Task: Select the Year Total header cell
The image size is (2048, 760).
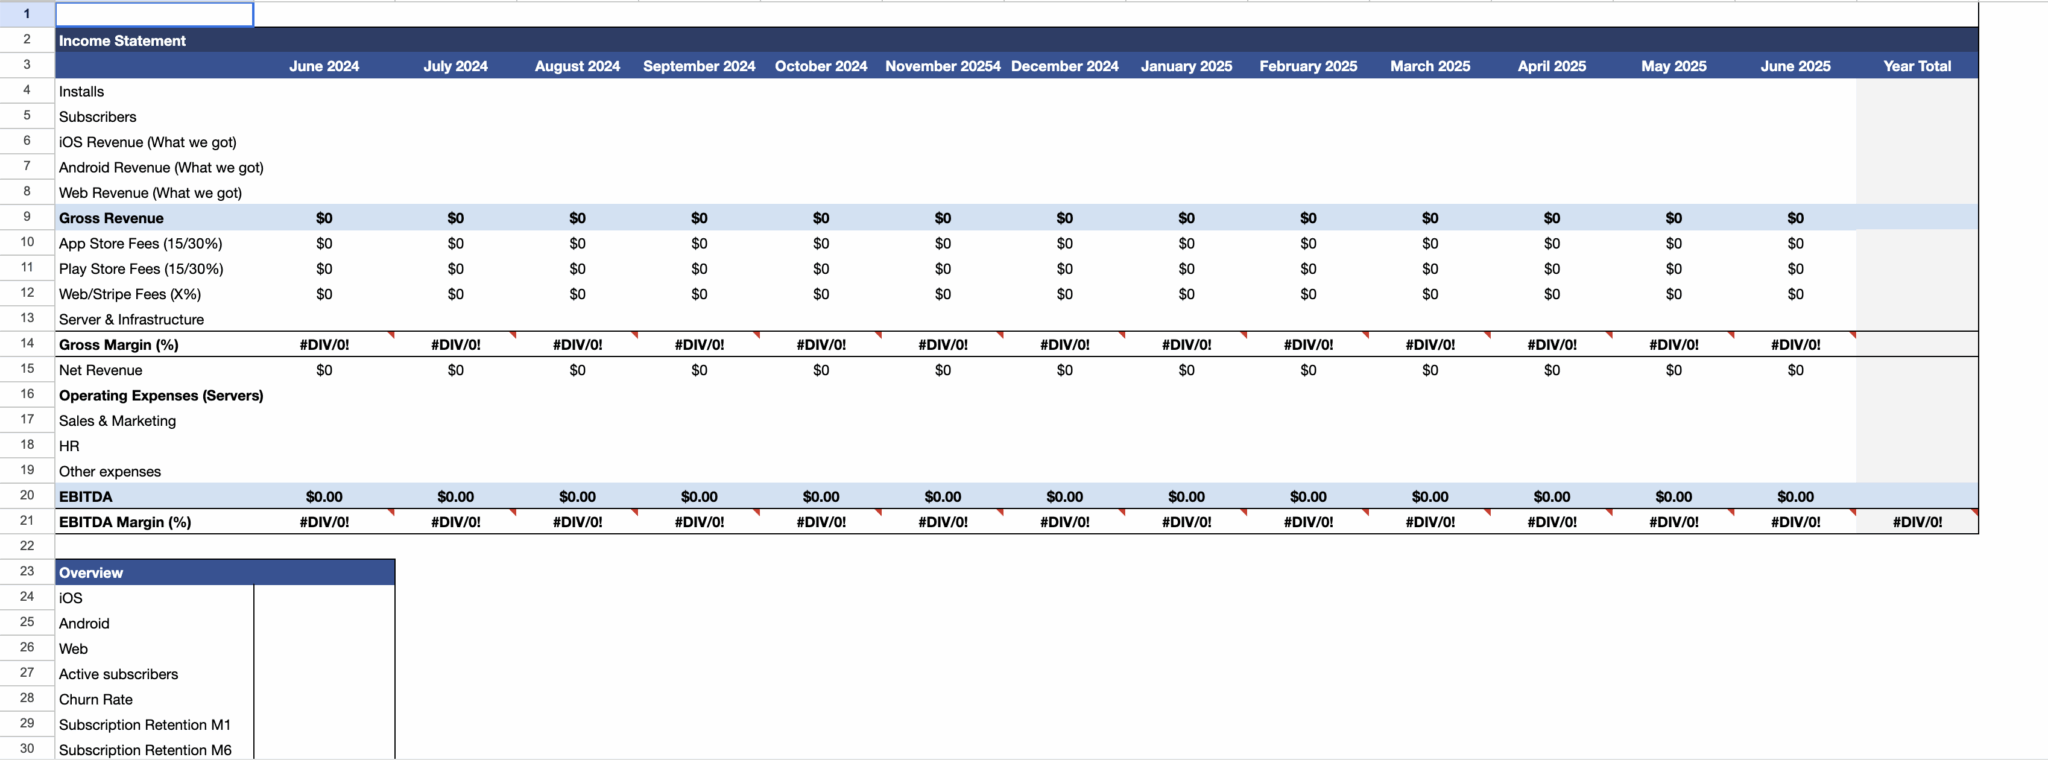Action: point(1917,66)
